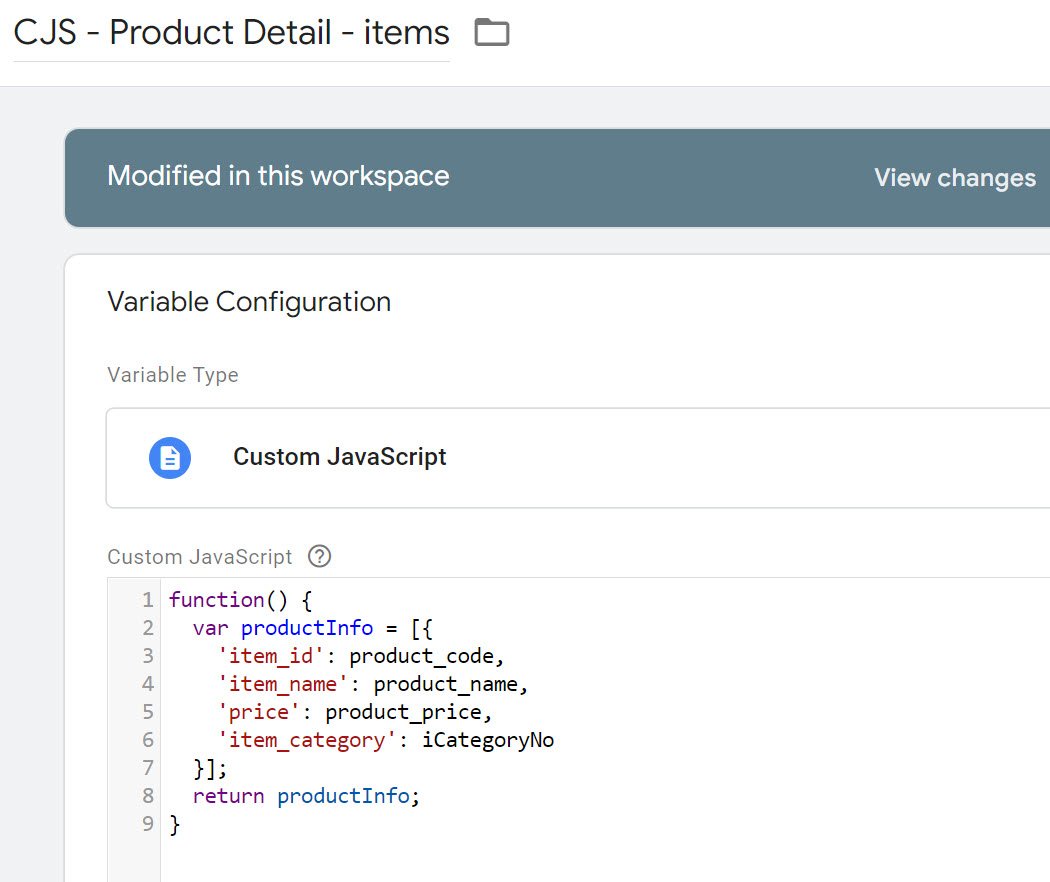The width and height of the screenshot is (1050, 882).
Task: Click the 'price' code line
Action: [356, 712]
